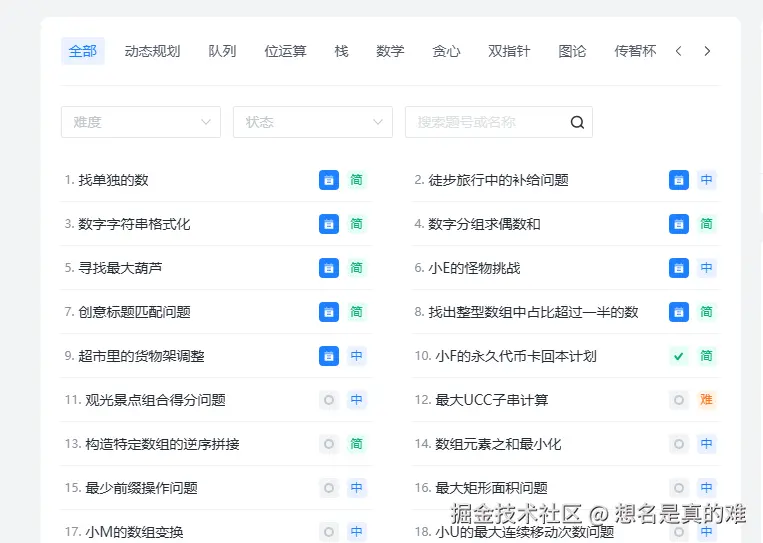This screenshot has height=543, width=763.
Task: Click blue calendar icon for 数字分组求偶数和
Action: pyautogui.click(x=679, y=224)
